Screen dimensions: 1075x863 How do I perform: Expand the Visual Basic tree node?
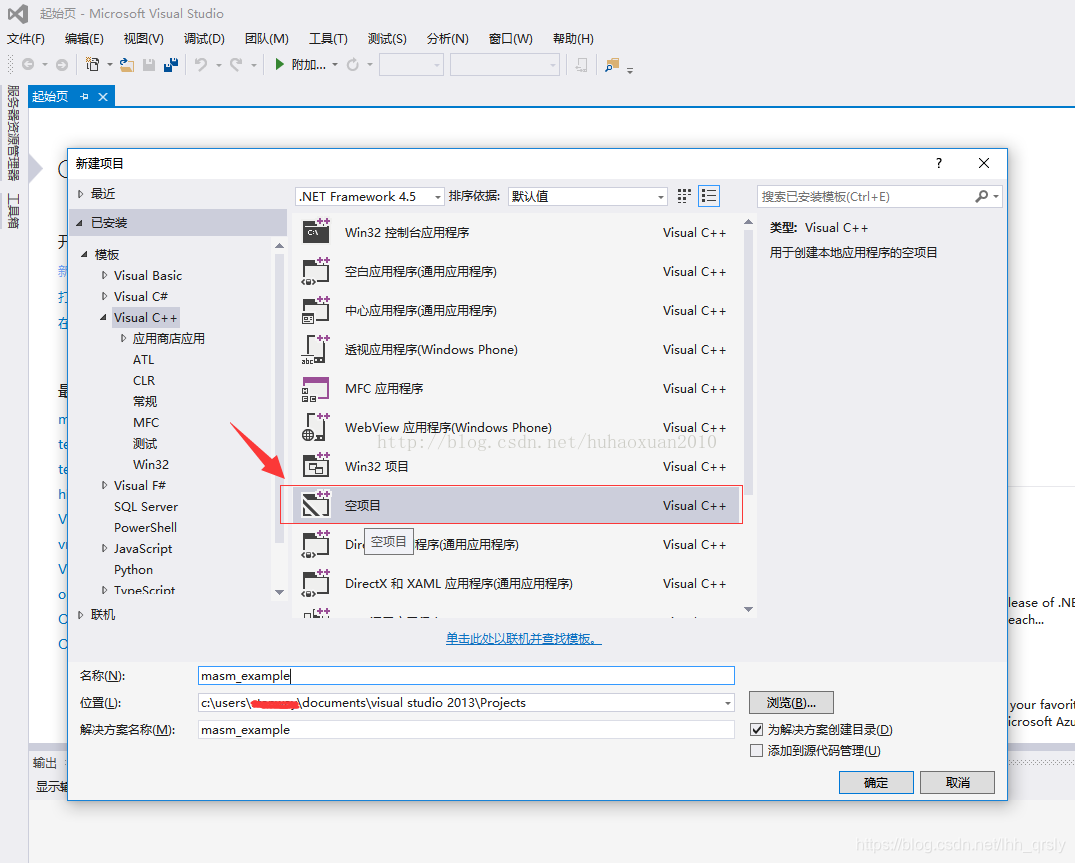pyautogui.click(x=104, y=276)
